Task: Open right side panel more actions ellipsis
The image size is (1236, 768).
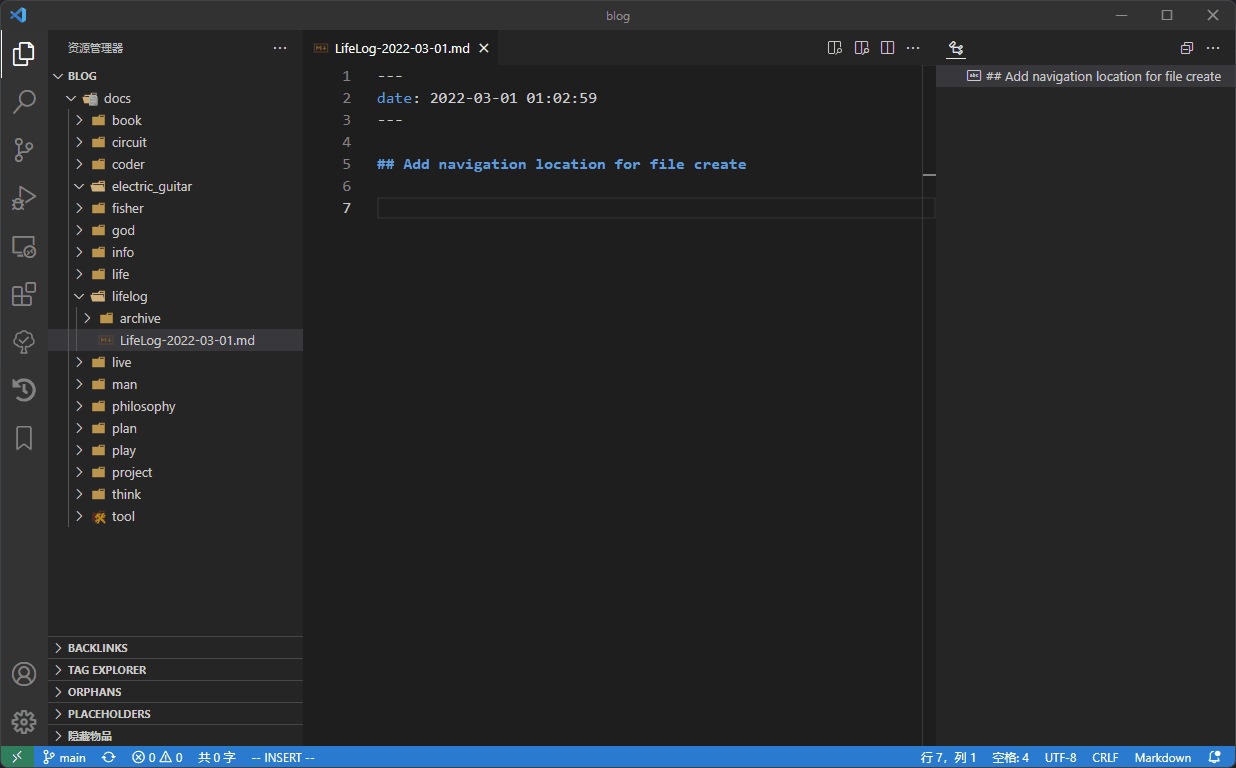Action: 1213,48
